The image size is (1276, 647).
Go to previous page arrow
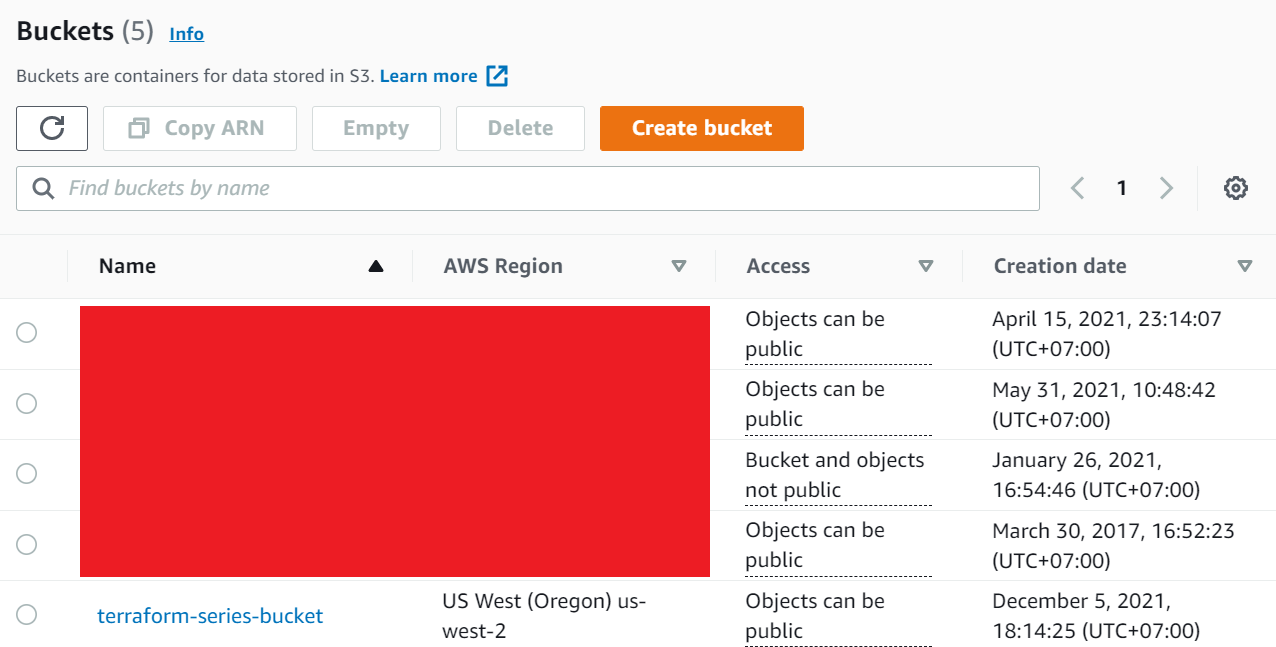point(1077,188)
